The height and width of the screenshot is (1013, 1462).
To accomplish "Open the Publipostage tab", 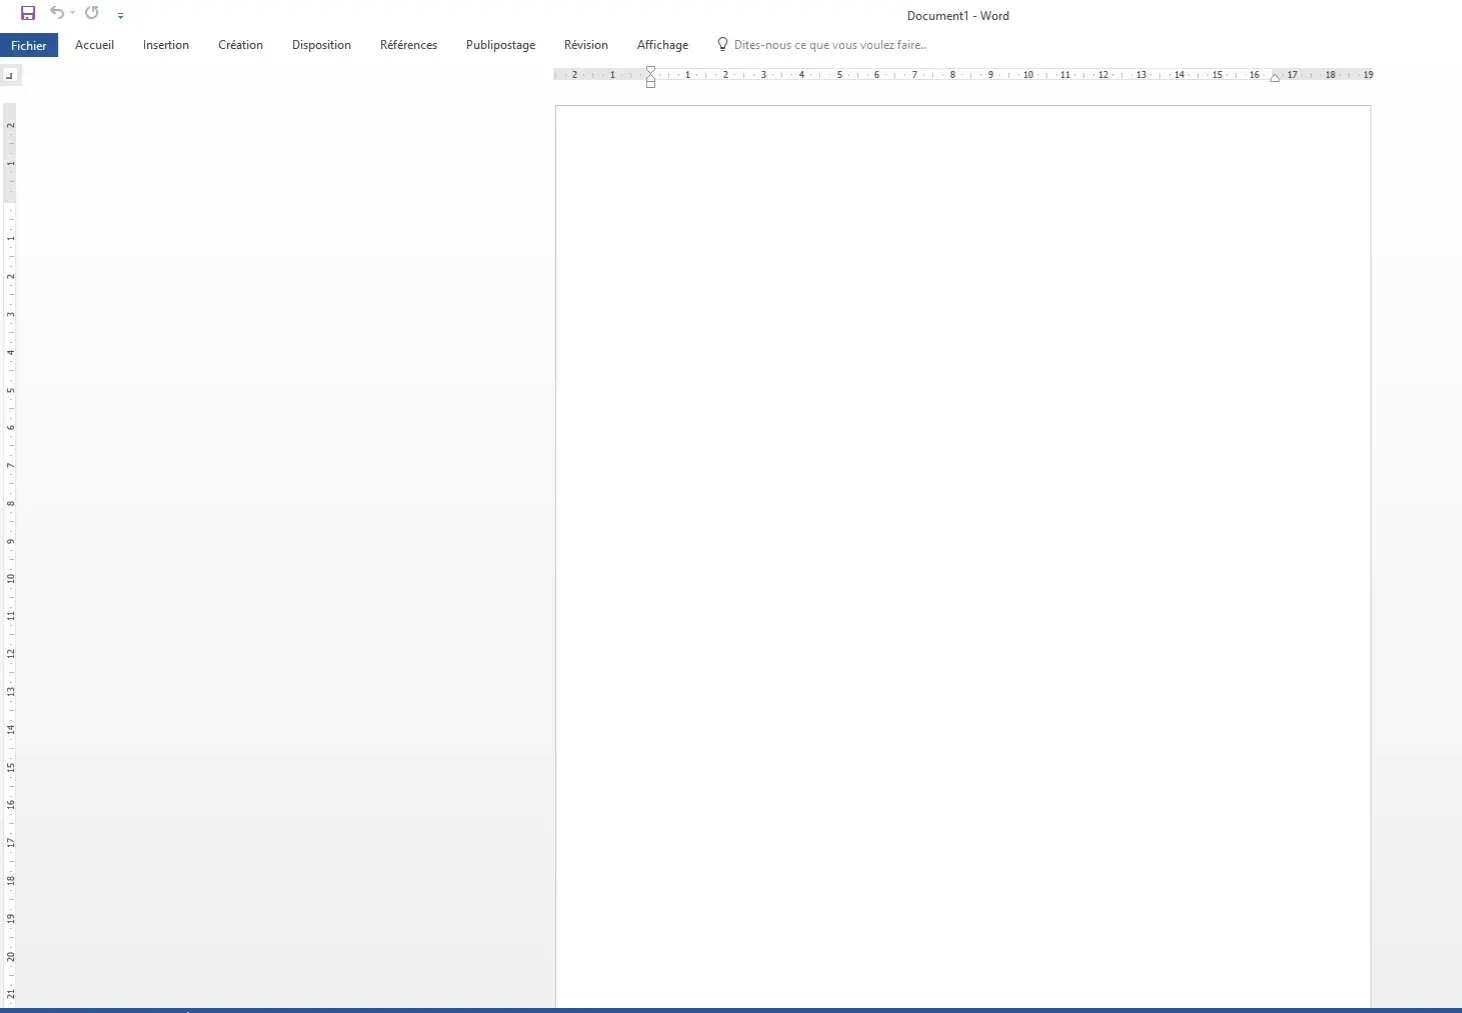I will [x=500, y=45].
